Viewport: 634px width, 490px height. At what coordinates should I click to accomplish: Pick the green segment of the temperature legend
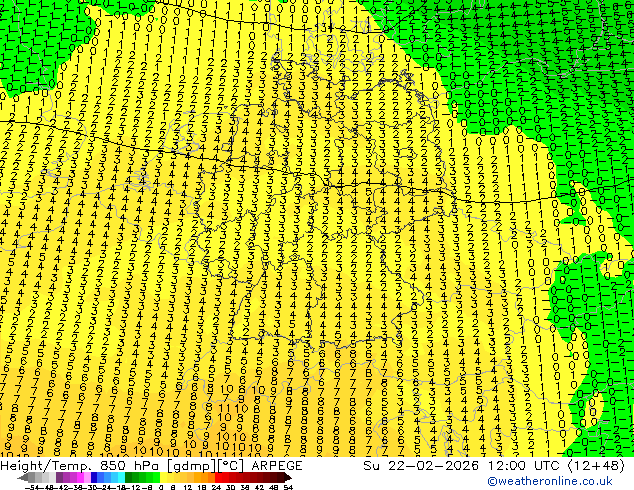[142, 477]
